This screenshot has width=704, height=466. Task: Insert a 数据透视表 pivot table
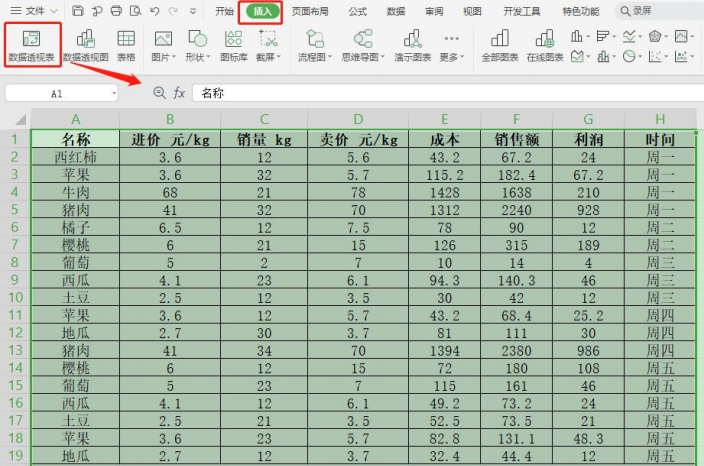pyautogui.click(x=31, y=45)
